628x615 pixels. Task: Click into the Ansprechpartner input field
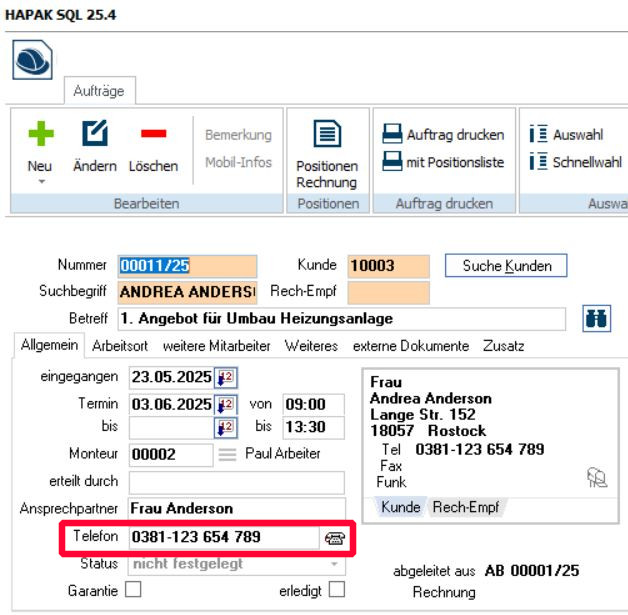click(x=236, y=509)
